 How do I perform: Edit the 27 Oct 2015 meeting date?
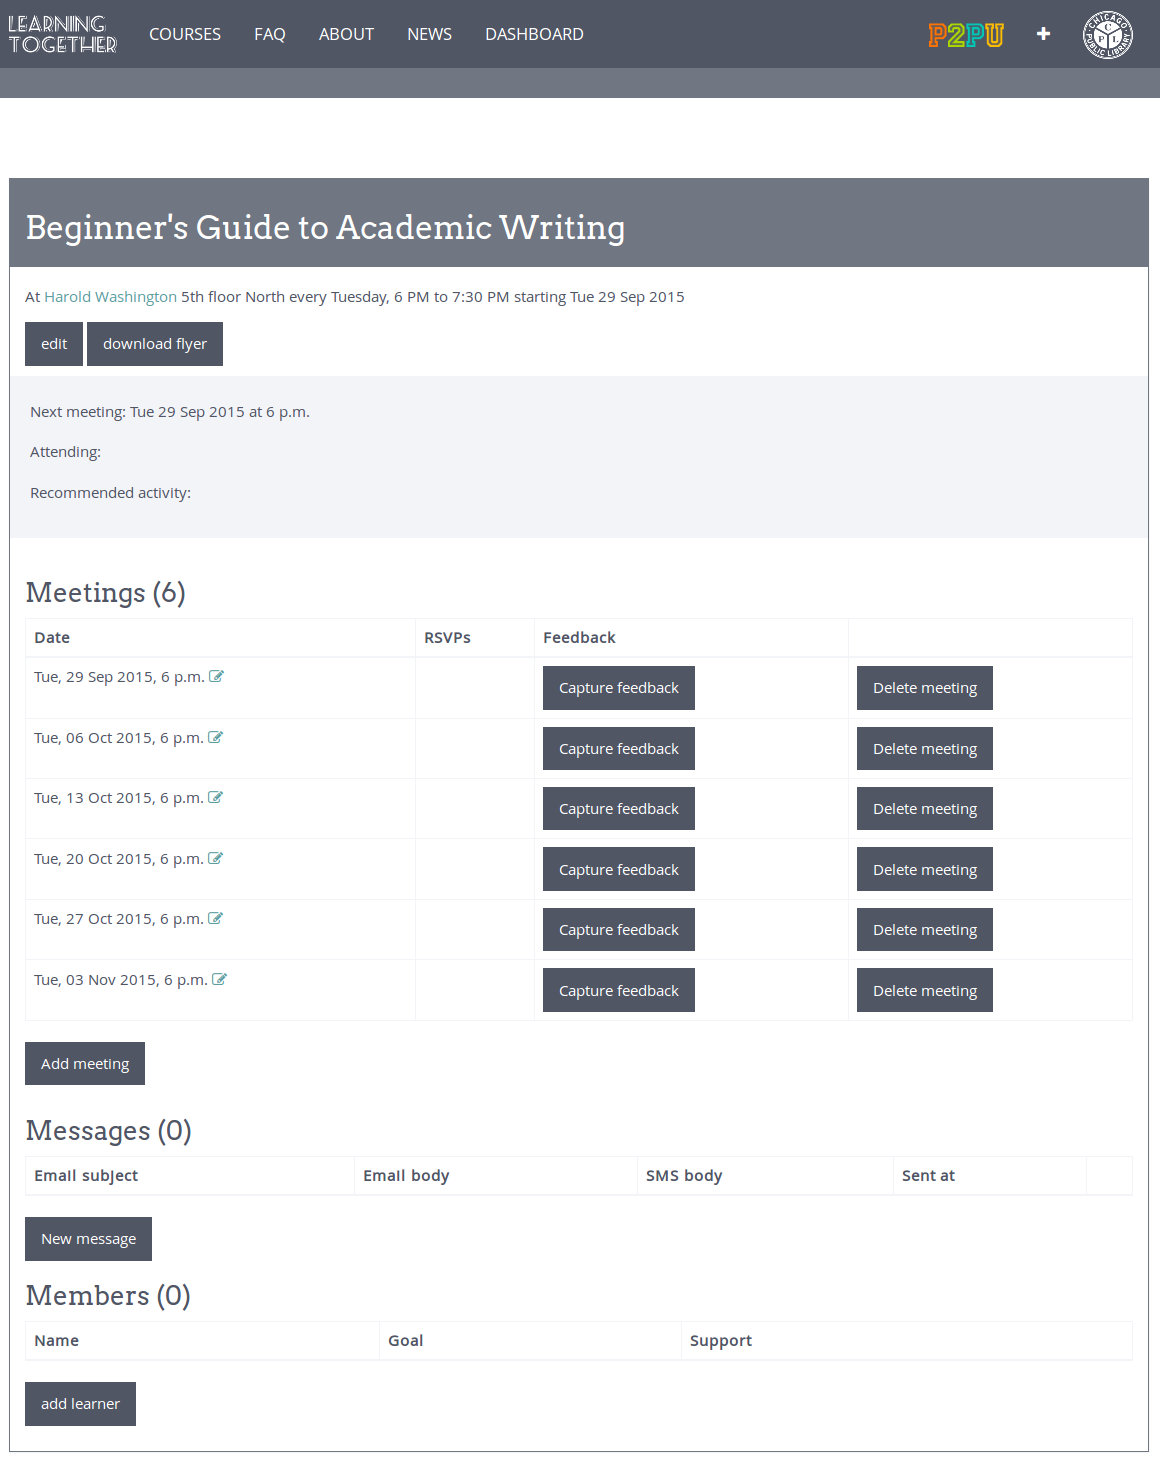[215, 919]
